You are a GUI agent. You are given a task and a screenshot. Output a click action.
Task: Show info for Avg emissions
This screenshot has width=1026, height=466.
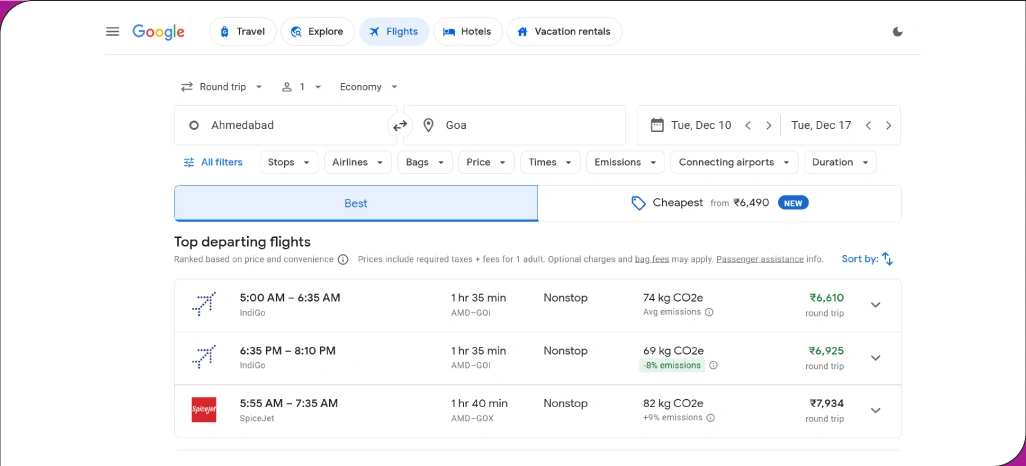709,312
